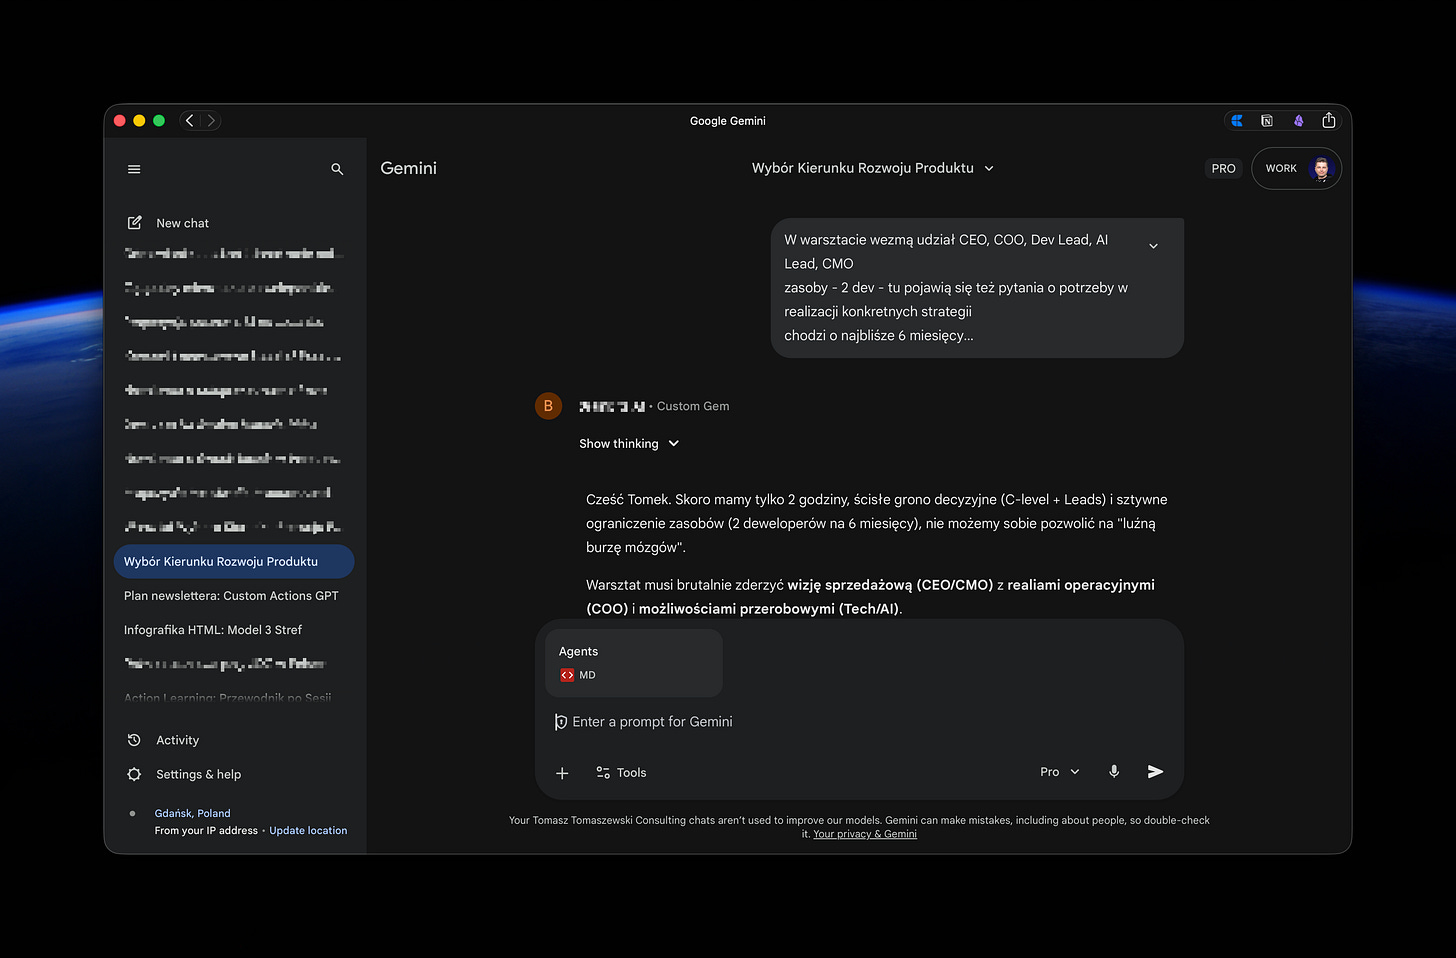Open the WORK account avatar menu
The height and width of the screenshot is (958, 1456).
pos(1296,168)
